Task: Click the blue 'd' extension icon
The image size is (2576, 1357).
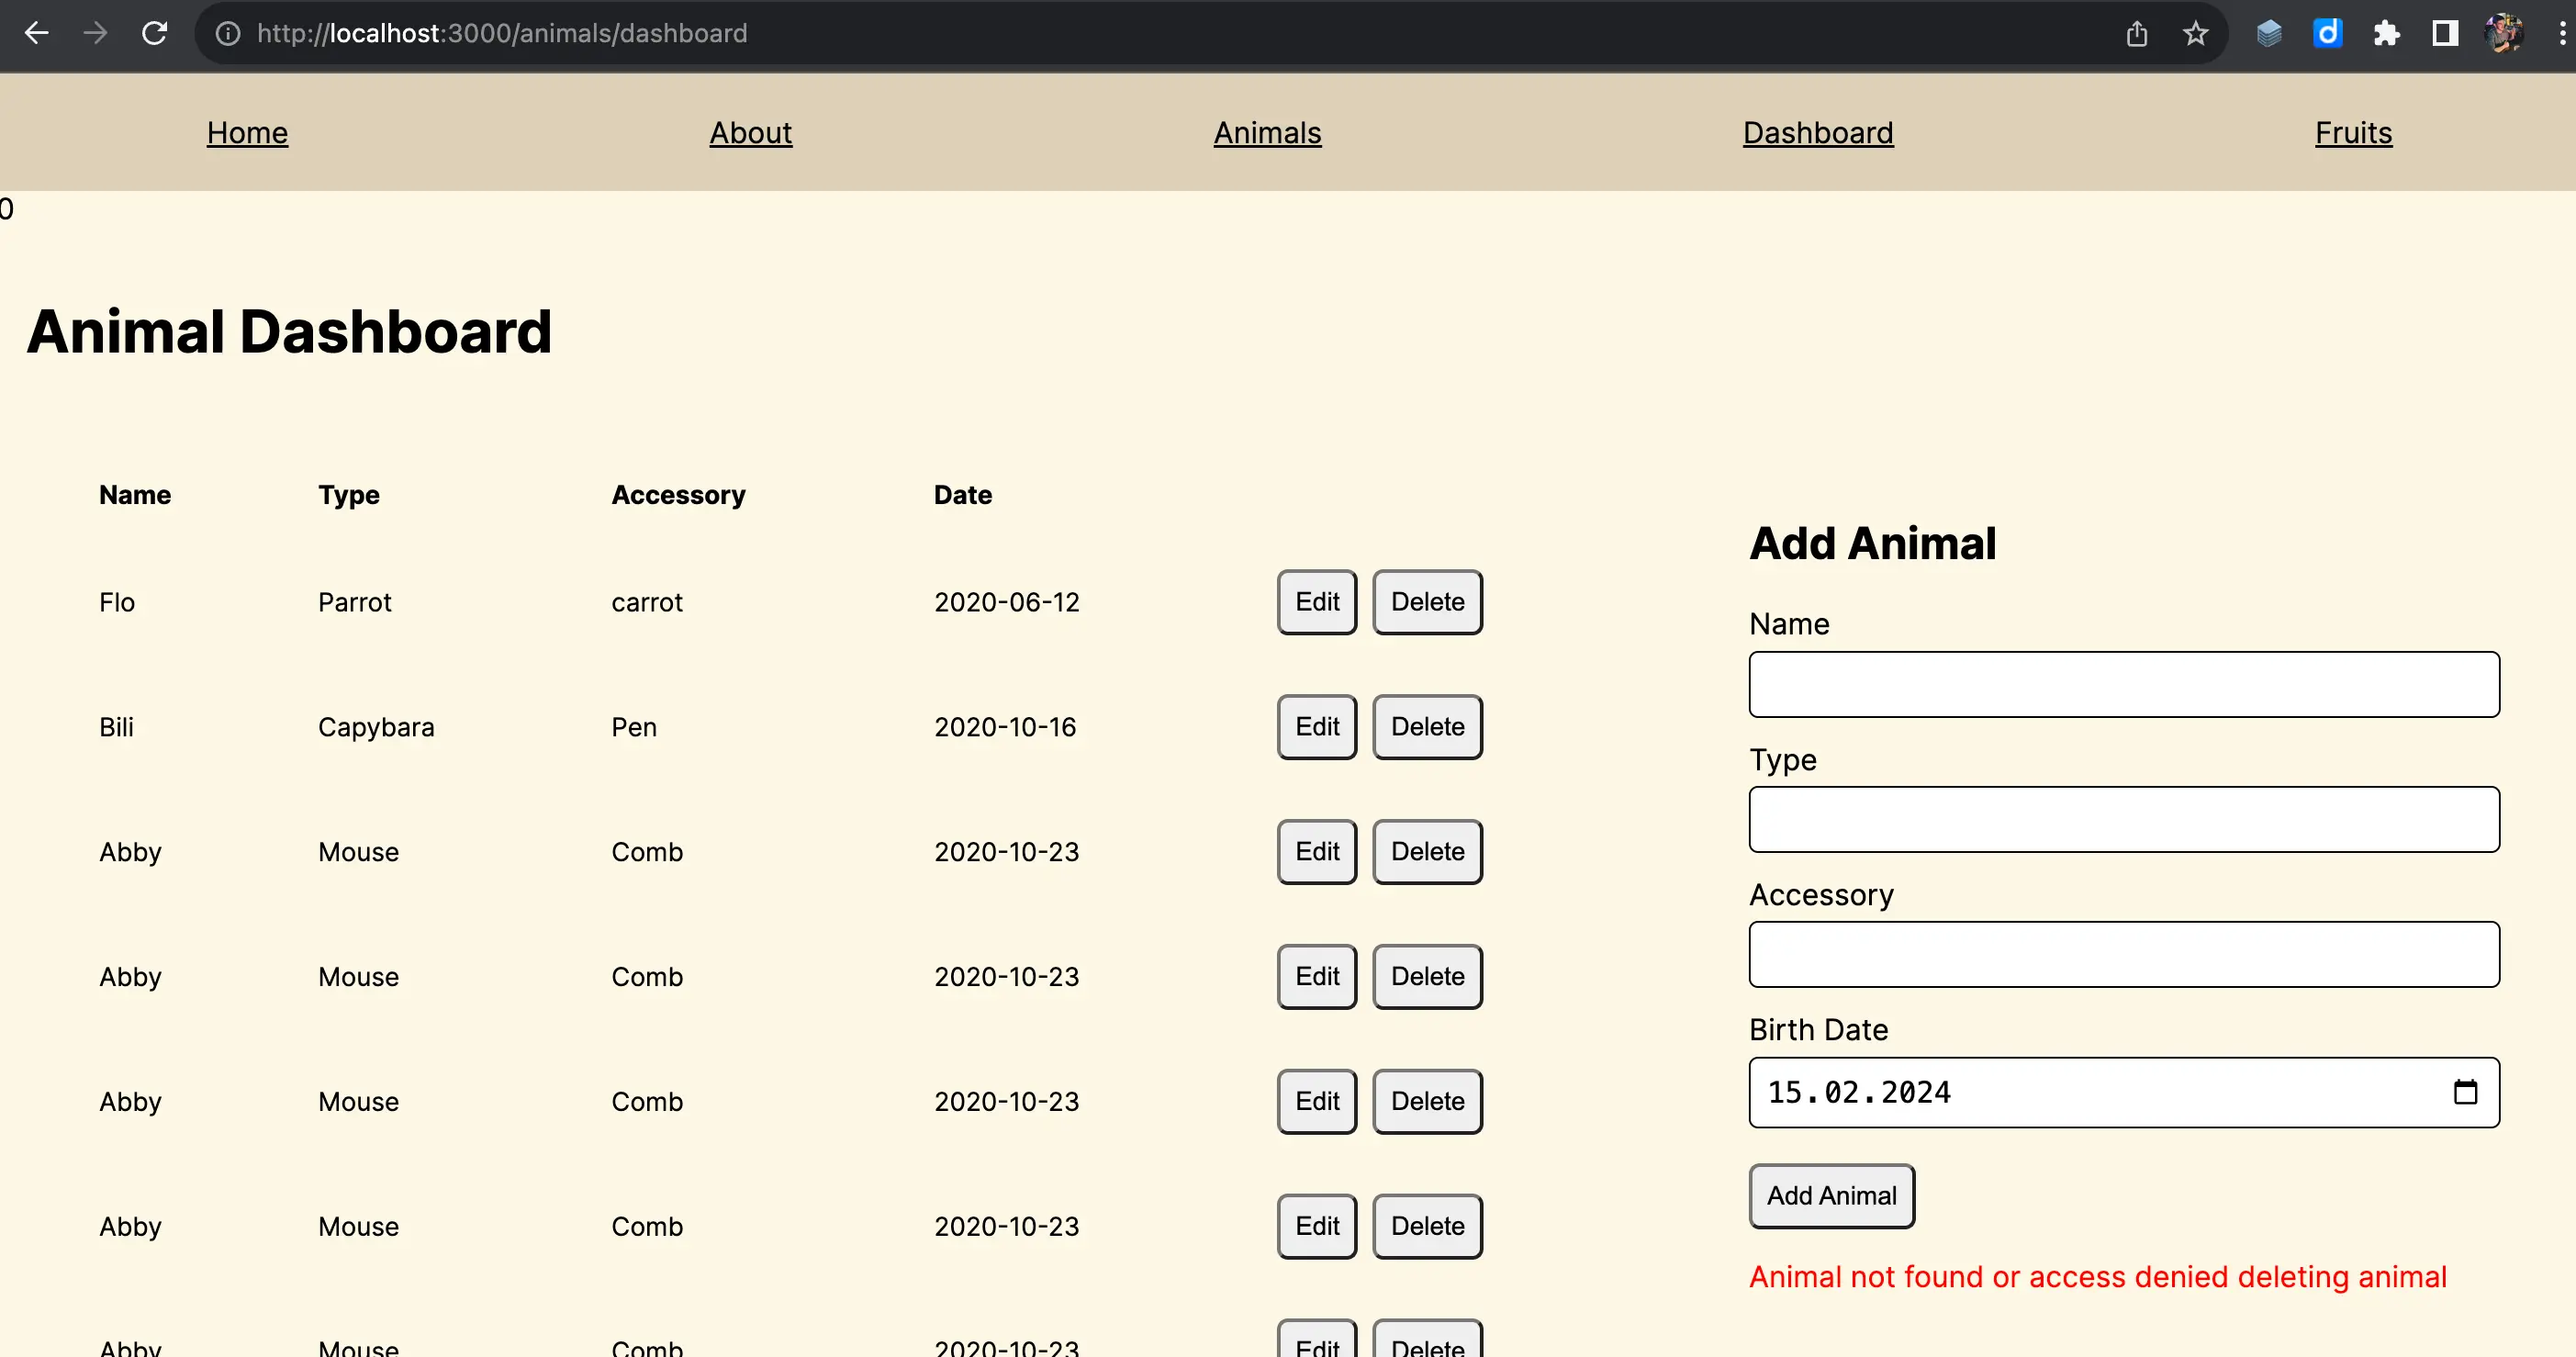Action: pyautogui.click(x=2327, y=33)
